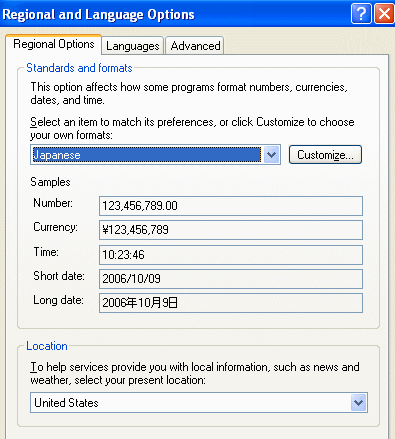Click the Help question mark icon
This screenshot has height=439, width=395.
361,14
